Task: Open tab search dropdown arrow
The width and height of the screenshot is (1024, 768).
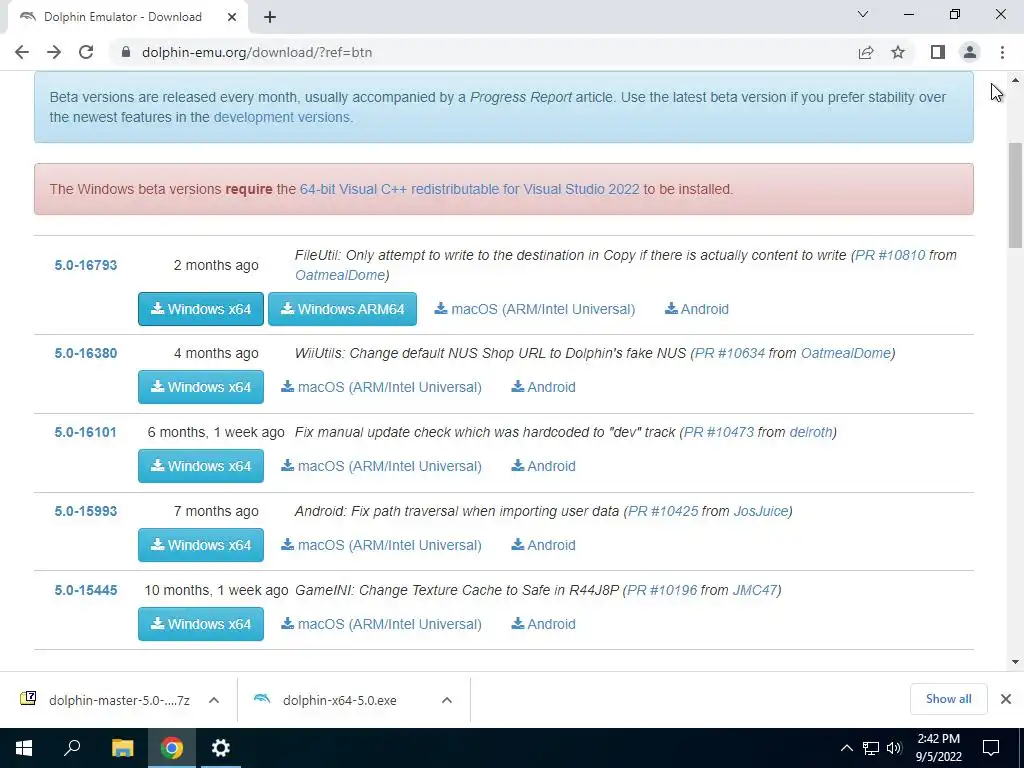Action: pyautogui.click(x=863, y=14)
